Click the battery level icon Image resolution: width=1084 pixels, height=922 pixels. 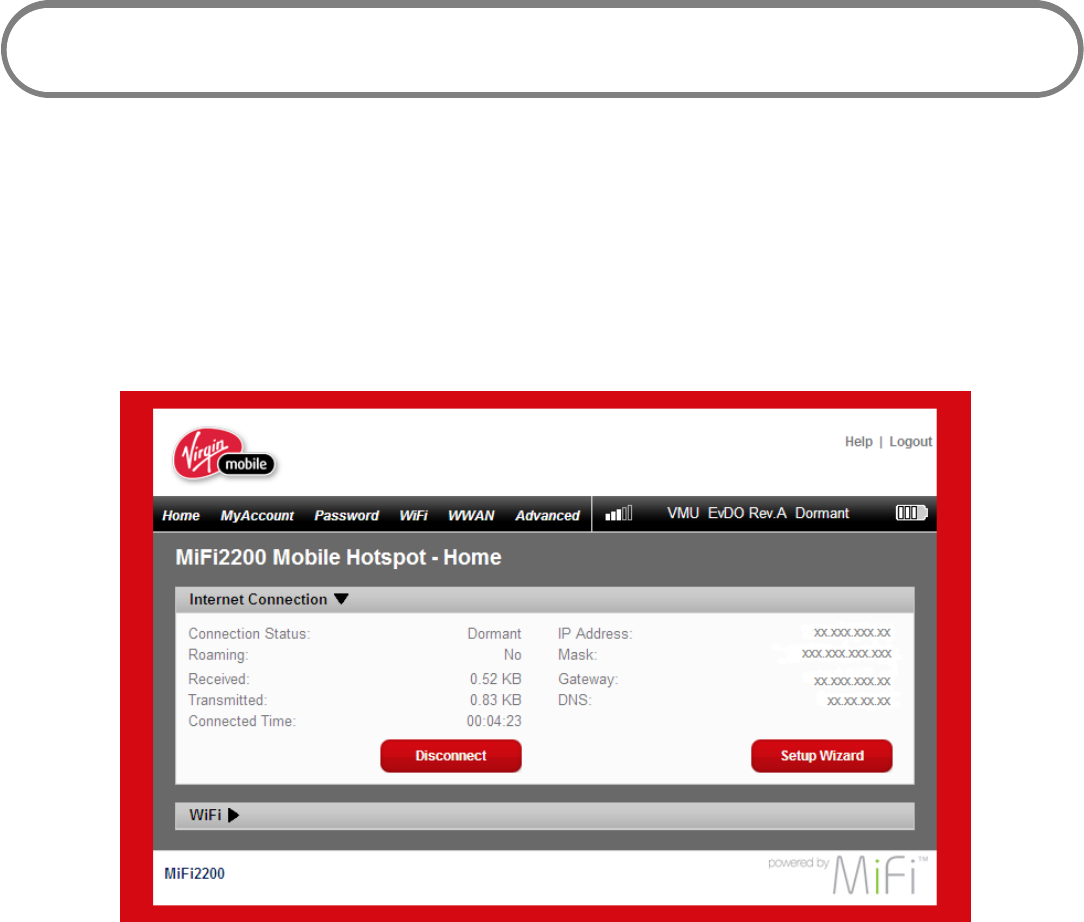(x=911, y=513)
